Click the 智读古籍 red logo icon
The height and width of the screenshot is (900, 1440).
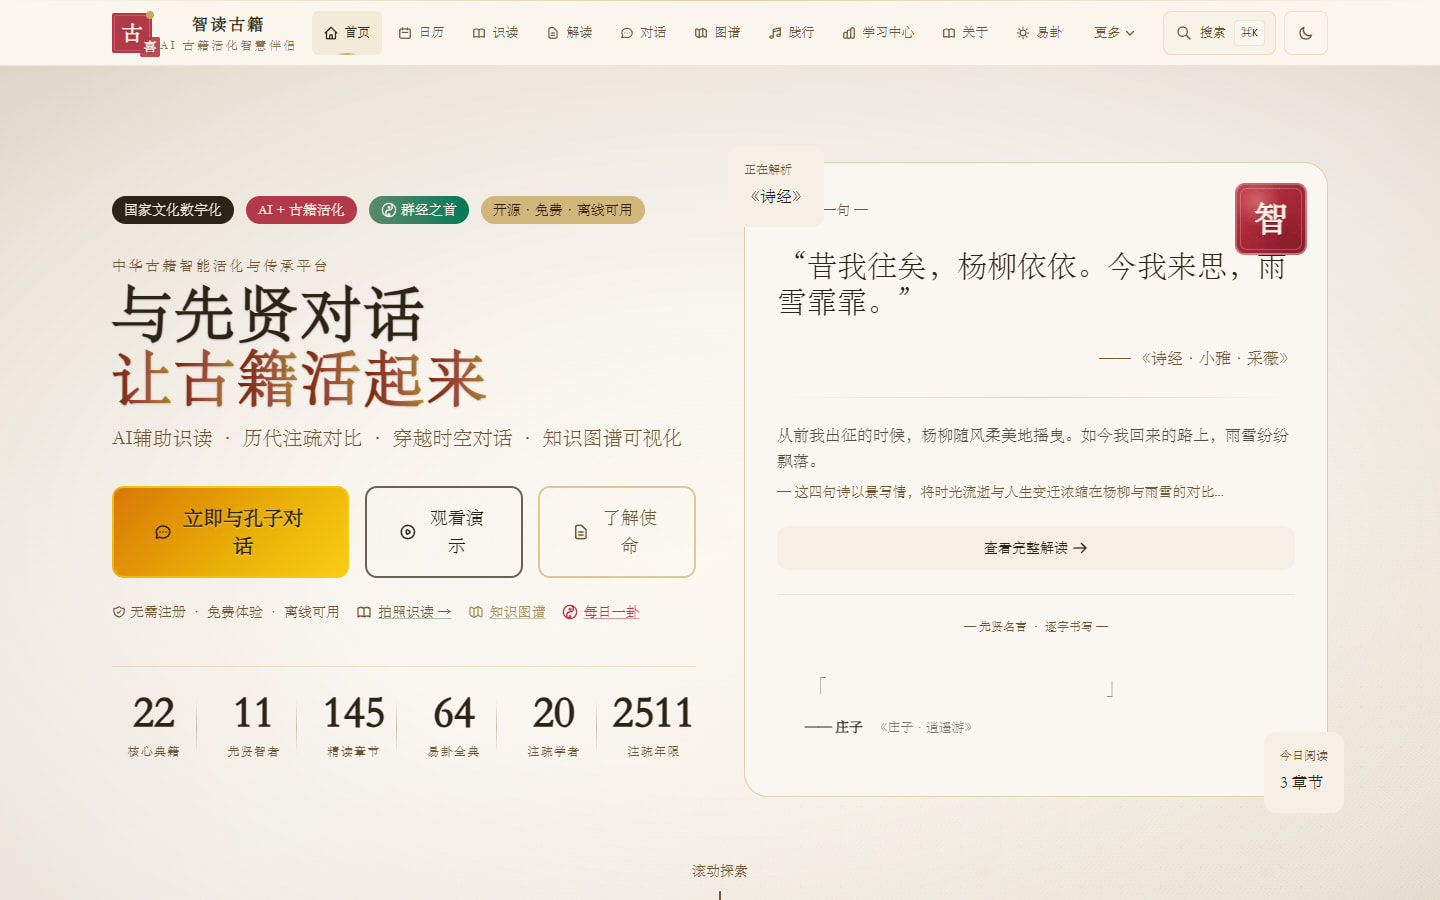(133, 33)
